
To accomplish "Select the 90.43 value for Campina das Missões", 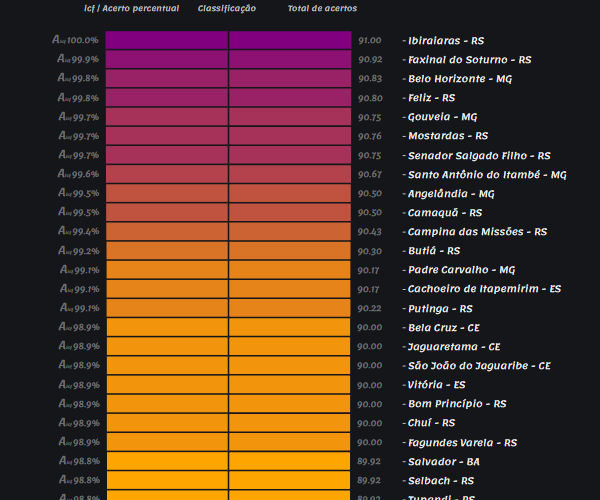I will point(370,232).
